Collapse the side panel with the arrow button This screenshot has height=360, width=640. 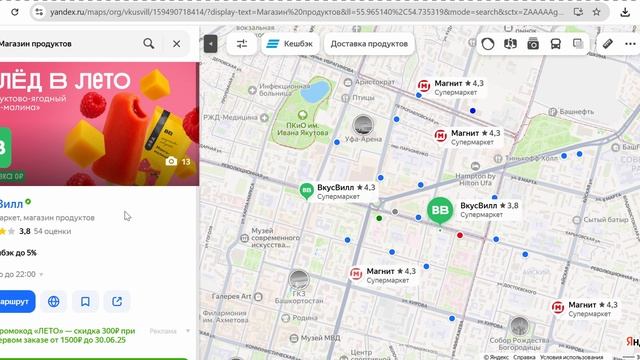tap(210, 44)
